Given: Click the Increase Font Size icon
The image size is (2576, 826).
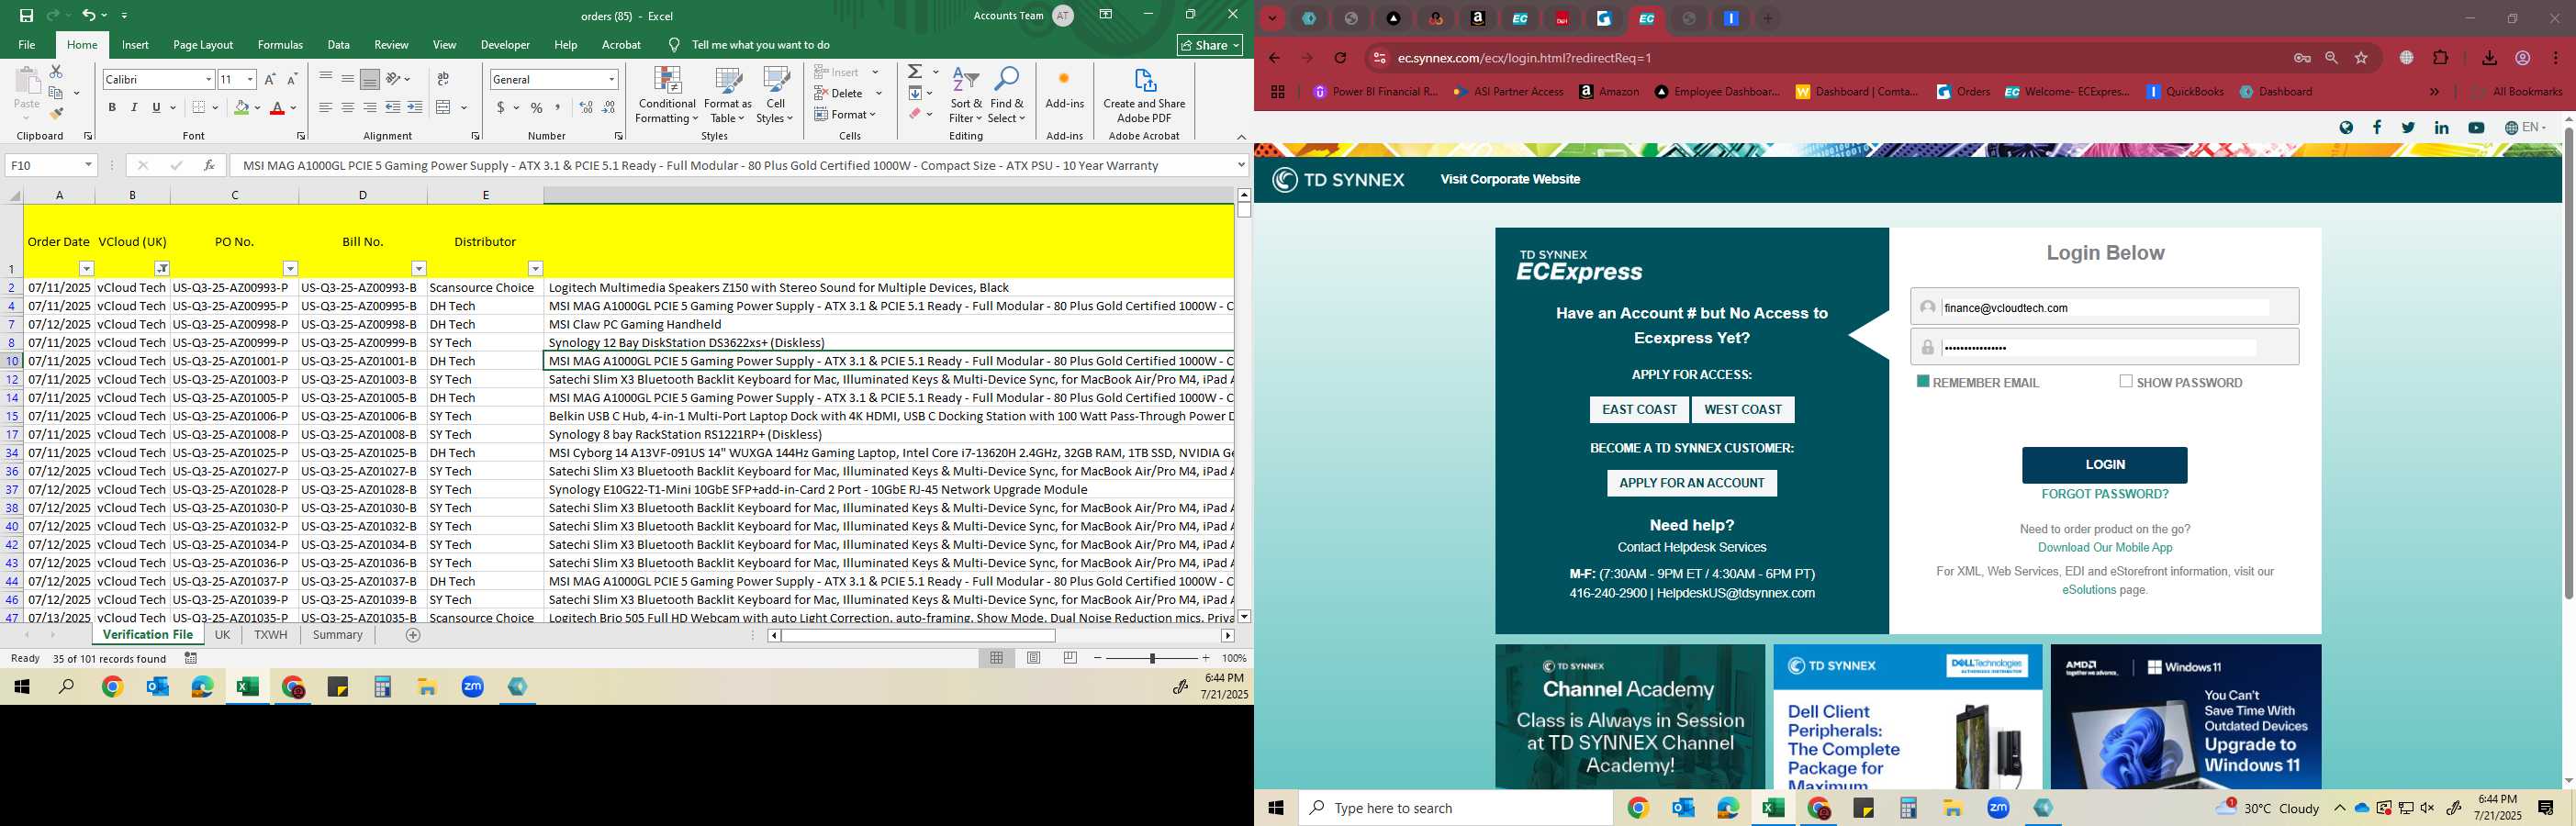Looking at the screenshot, I should tap(270, 79).
